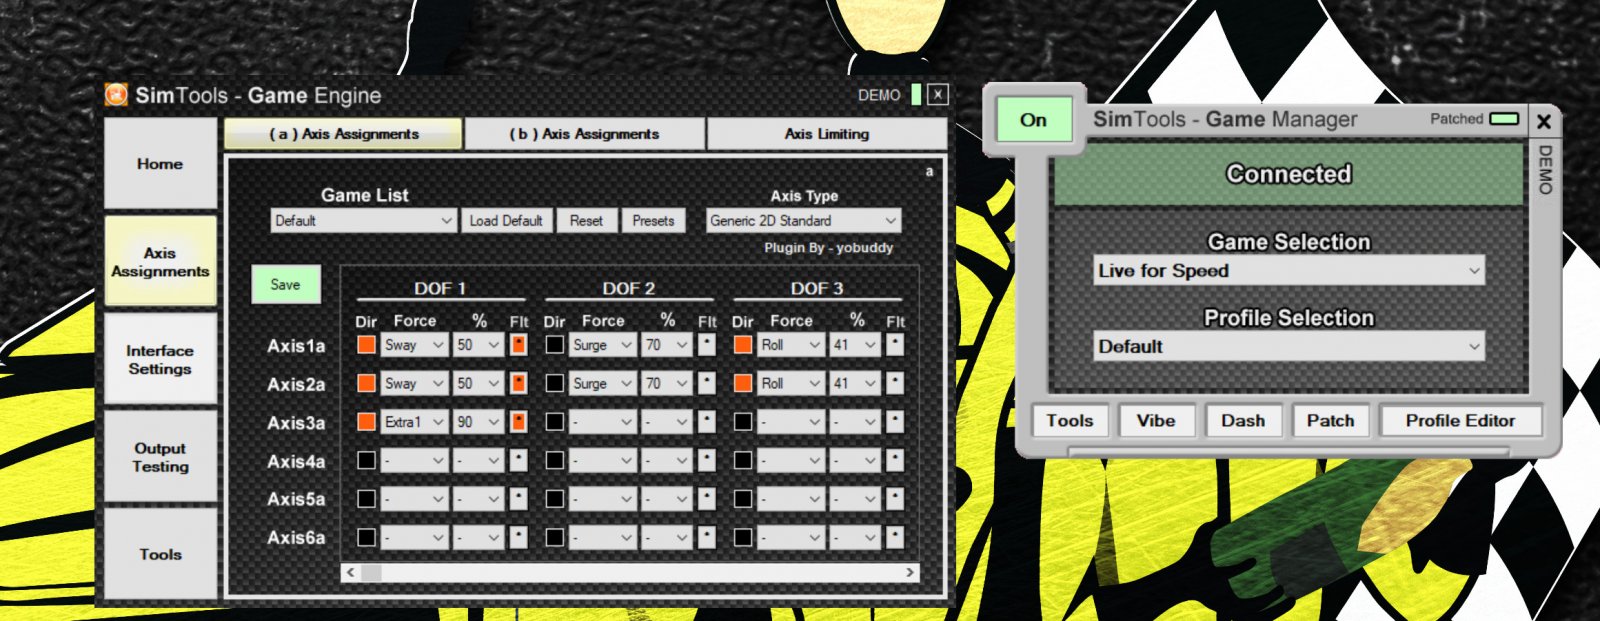Toggle Axis1a DOF 1 Flt filter box

tap(518, 345)
